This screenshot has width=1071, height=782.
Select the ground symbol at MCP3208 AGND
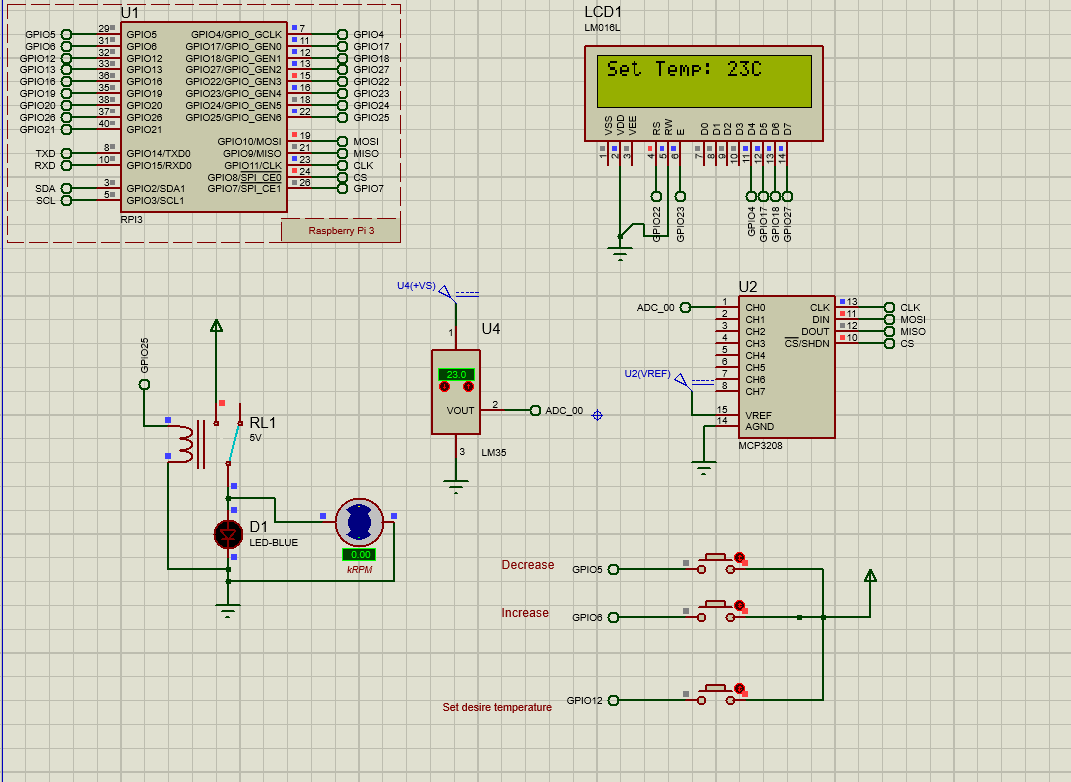pyautogui.click(x=704, y=467)
